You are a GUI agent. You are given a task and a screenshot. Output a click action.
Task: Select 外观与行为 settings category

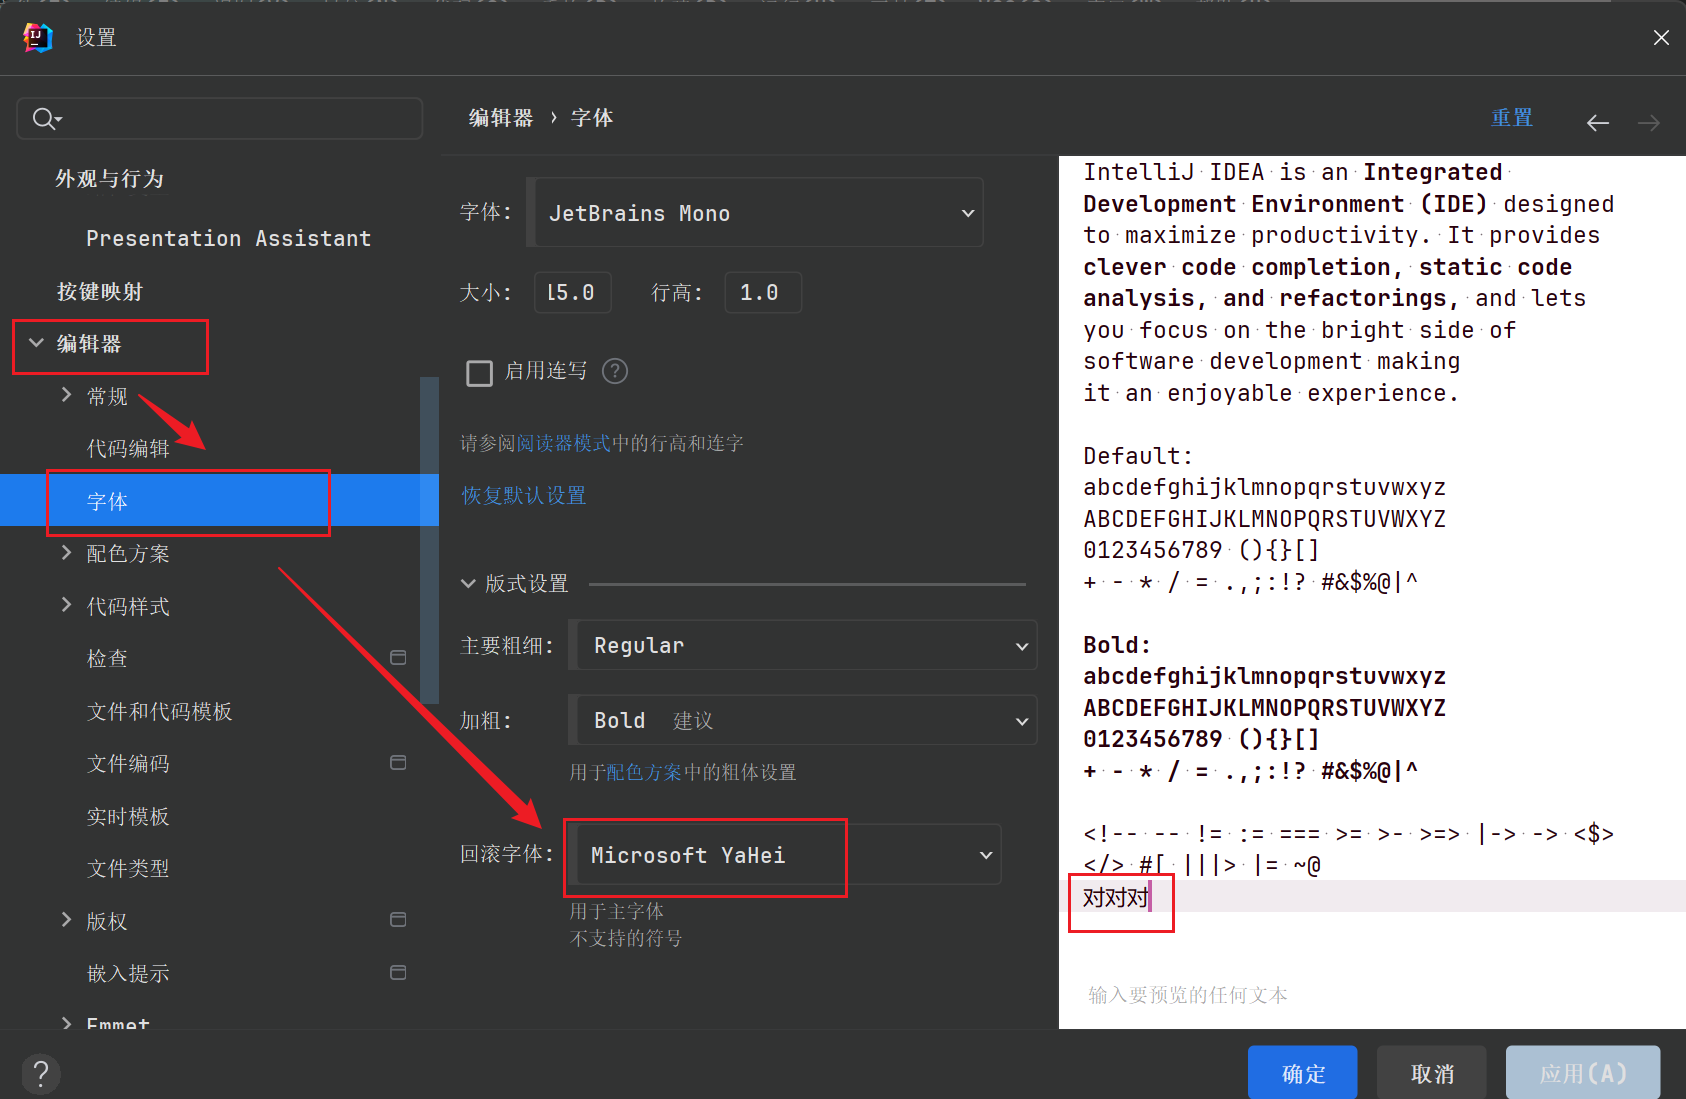109,179
